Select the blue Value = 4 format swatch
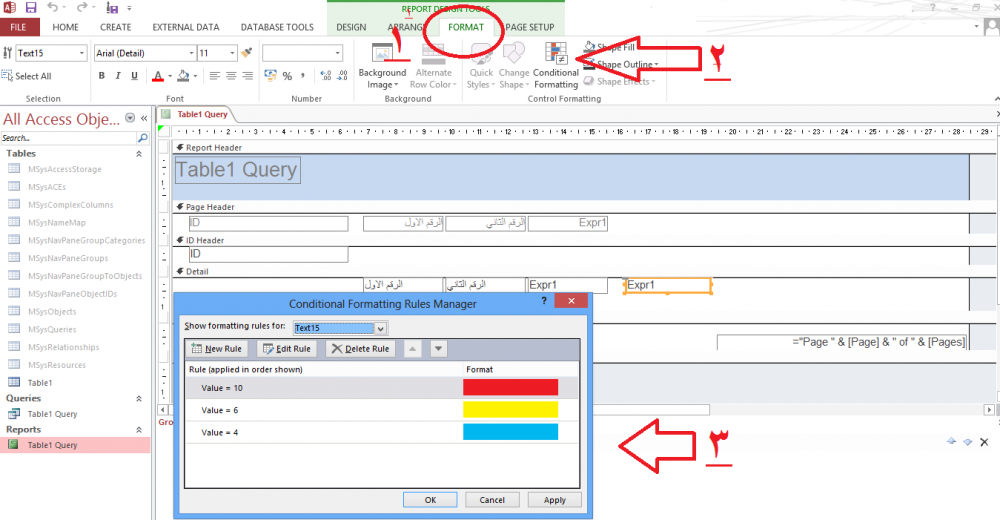 tap(510, 432)
